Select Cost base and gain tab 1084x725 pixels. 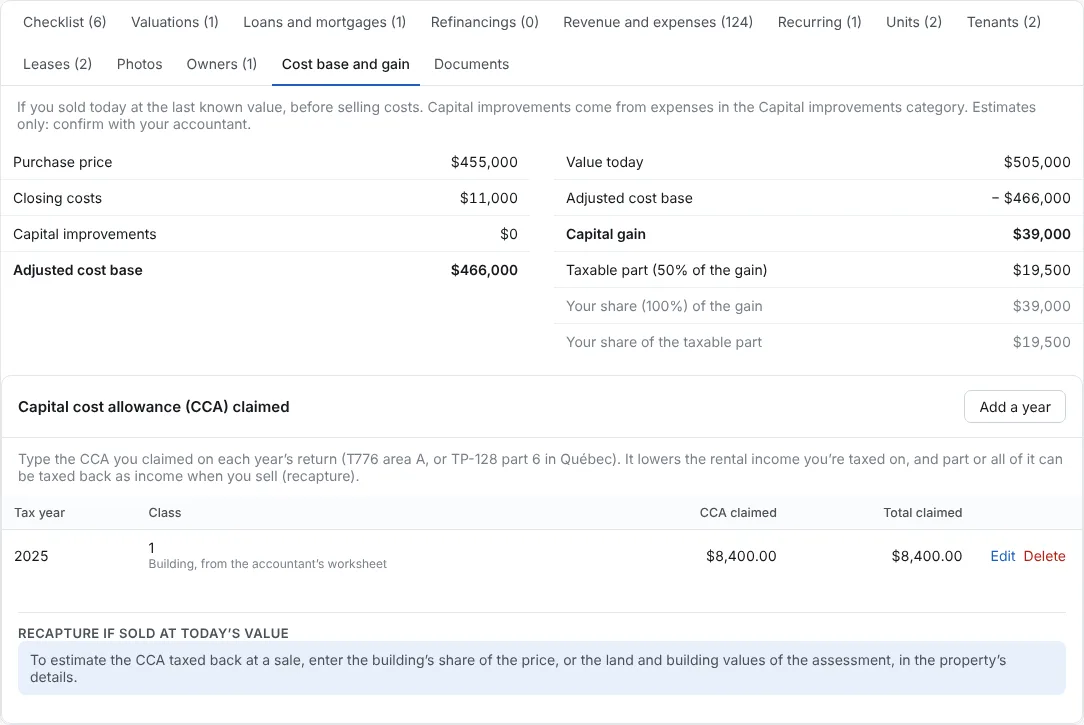pyautogui.click(x=346, y=64)
